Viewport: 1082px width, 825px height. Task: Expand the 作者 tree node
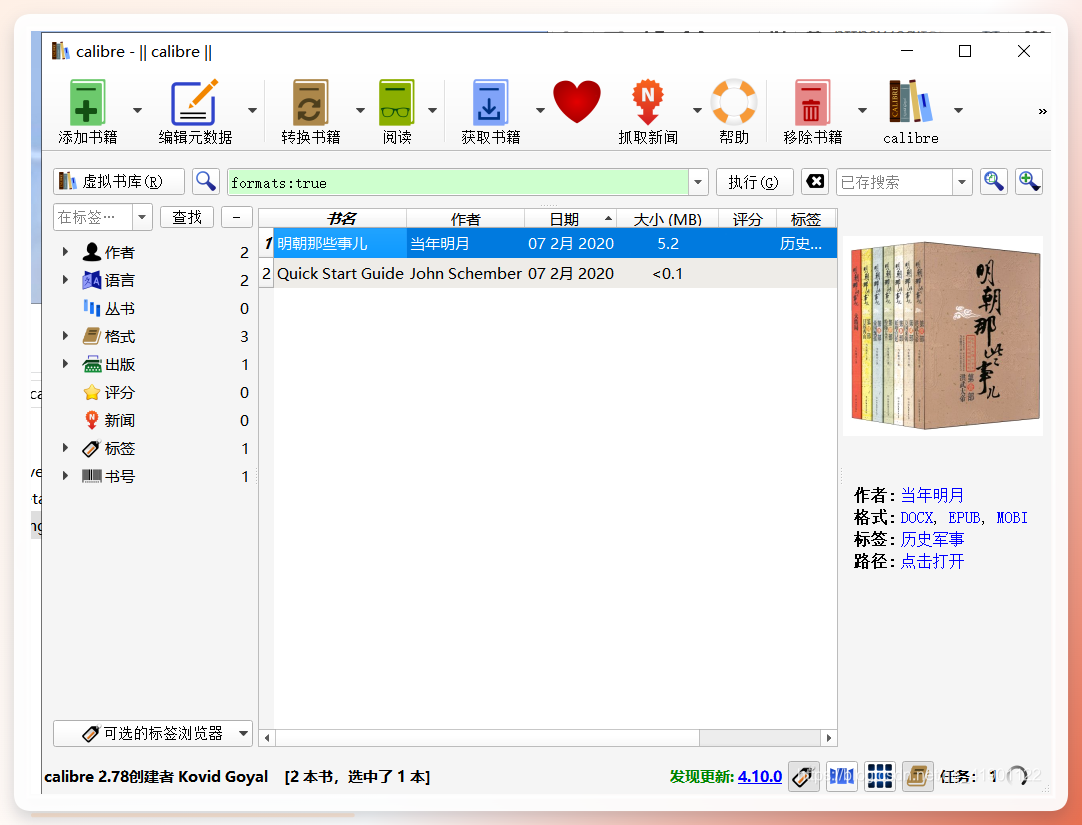click(66, 252)
